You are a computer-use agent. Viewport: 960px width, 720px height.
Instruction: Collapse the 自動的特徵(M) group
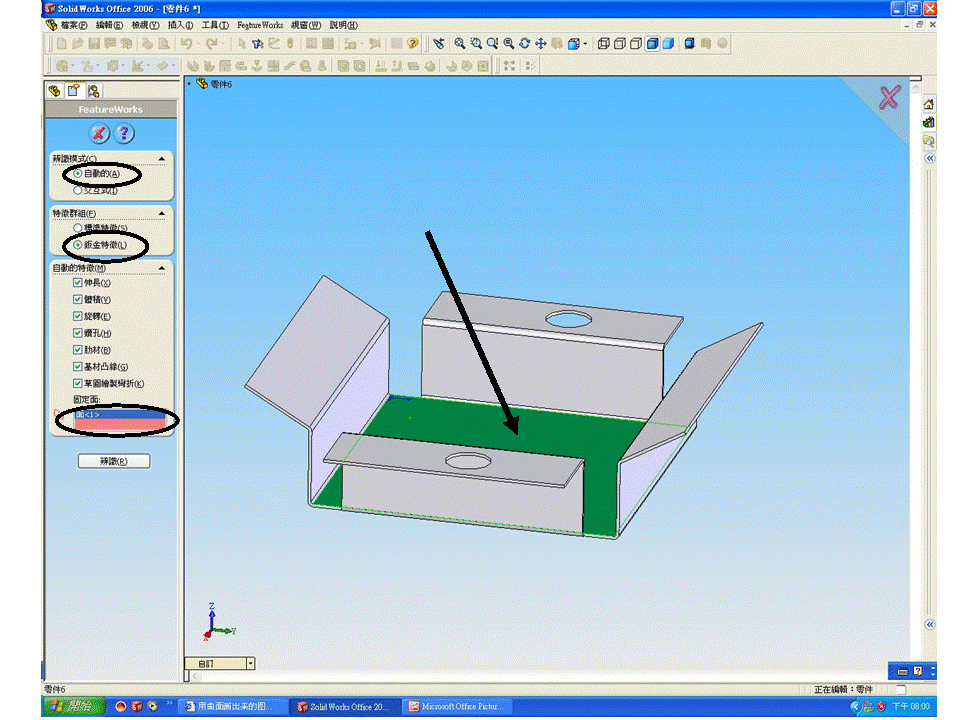click(162, 268)
